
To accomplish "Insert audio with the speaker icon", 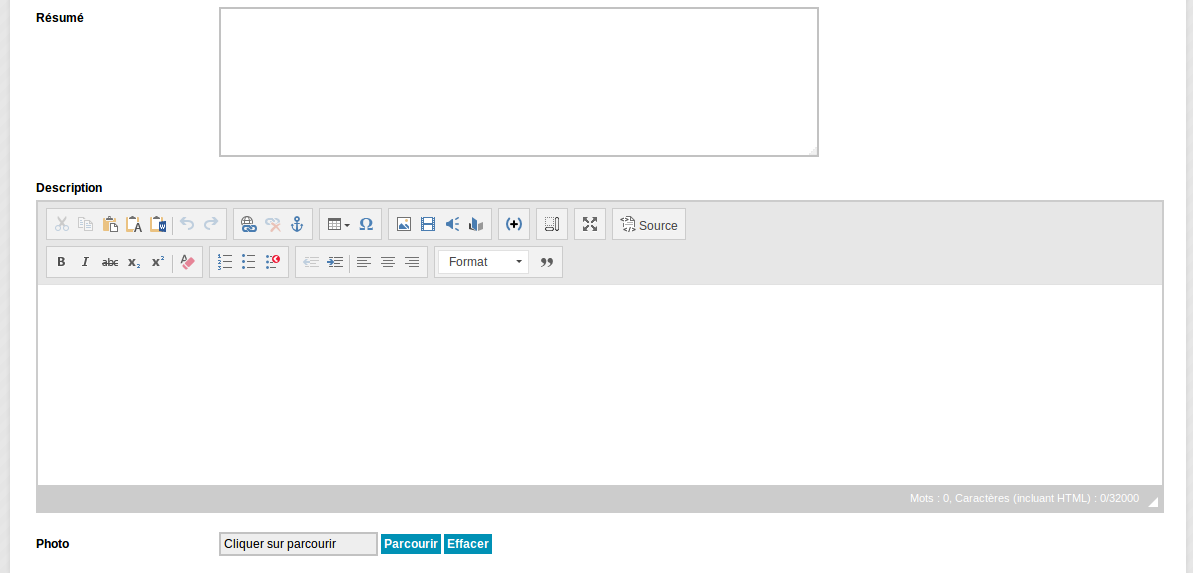I will (x=452, y=224).
